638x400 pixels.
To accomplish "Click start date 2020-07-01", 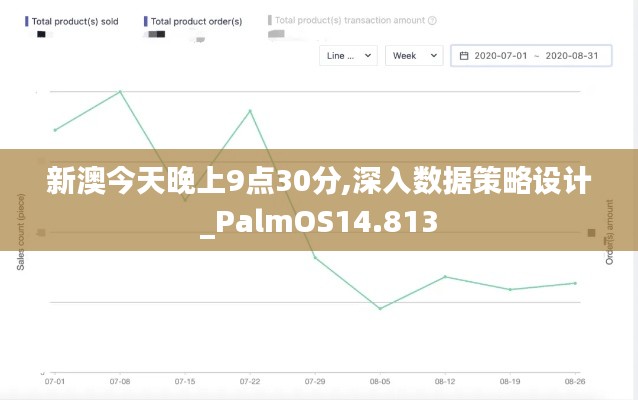I will point(500,56).
